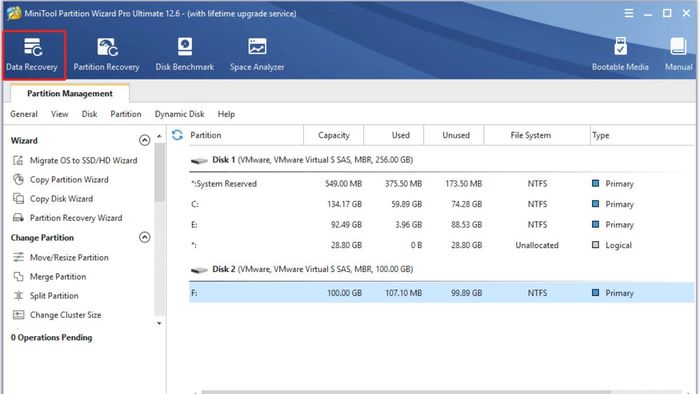Choose Move/Resize Partition
This screenshot has height=394, width=700.
(x=69, y=257)
